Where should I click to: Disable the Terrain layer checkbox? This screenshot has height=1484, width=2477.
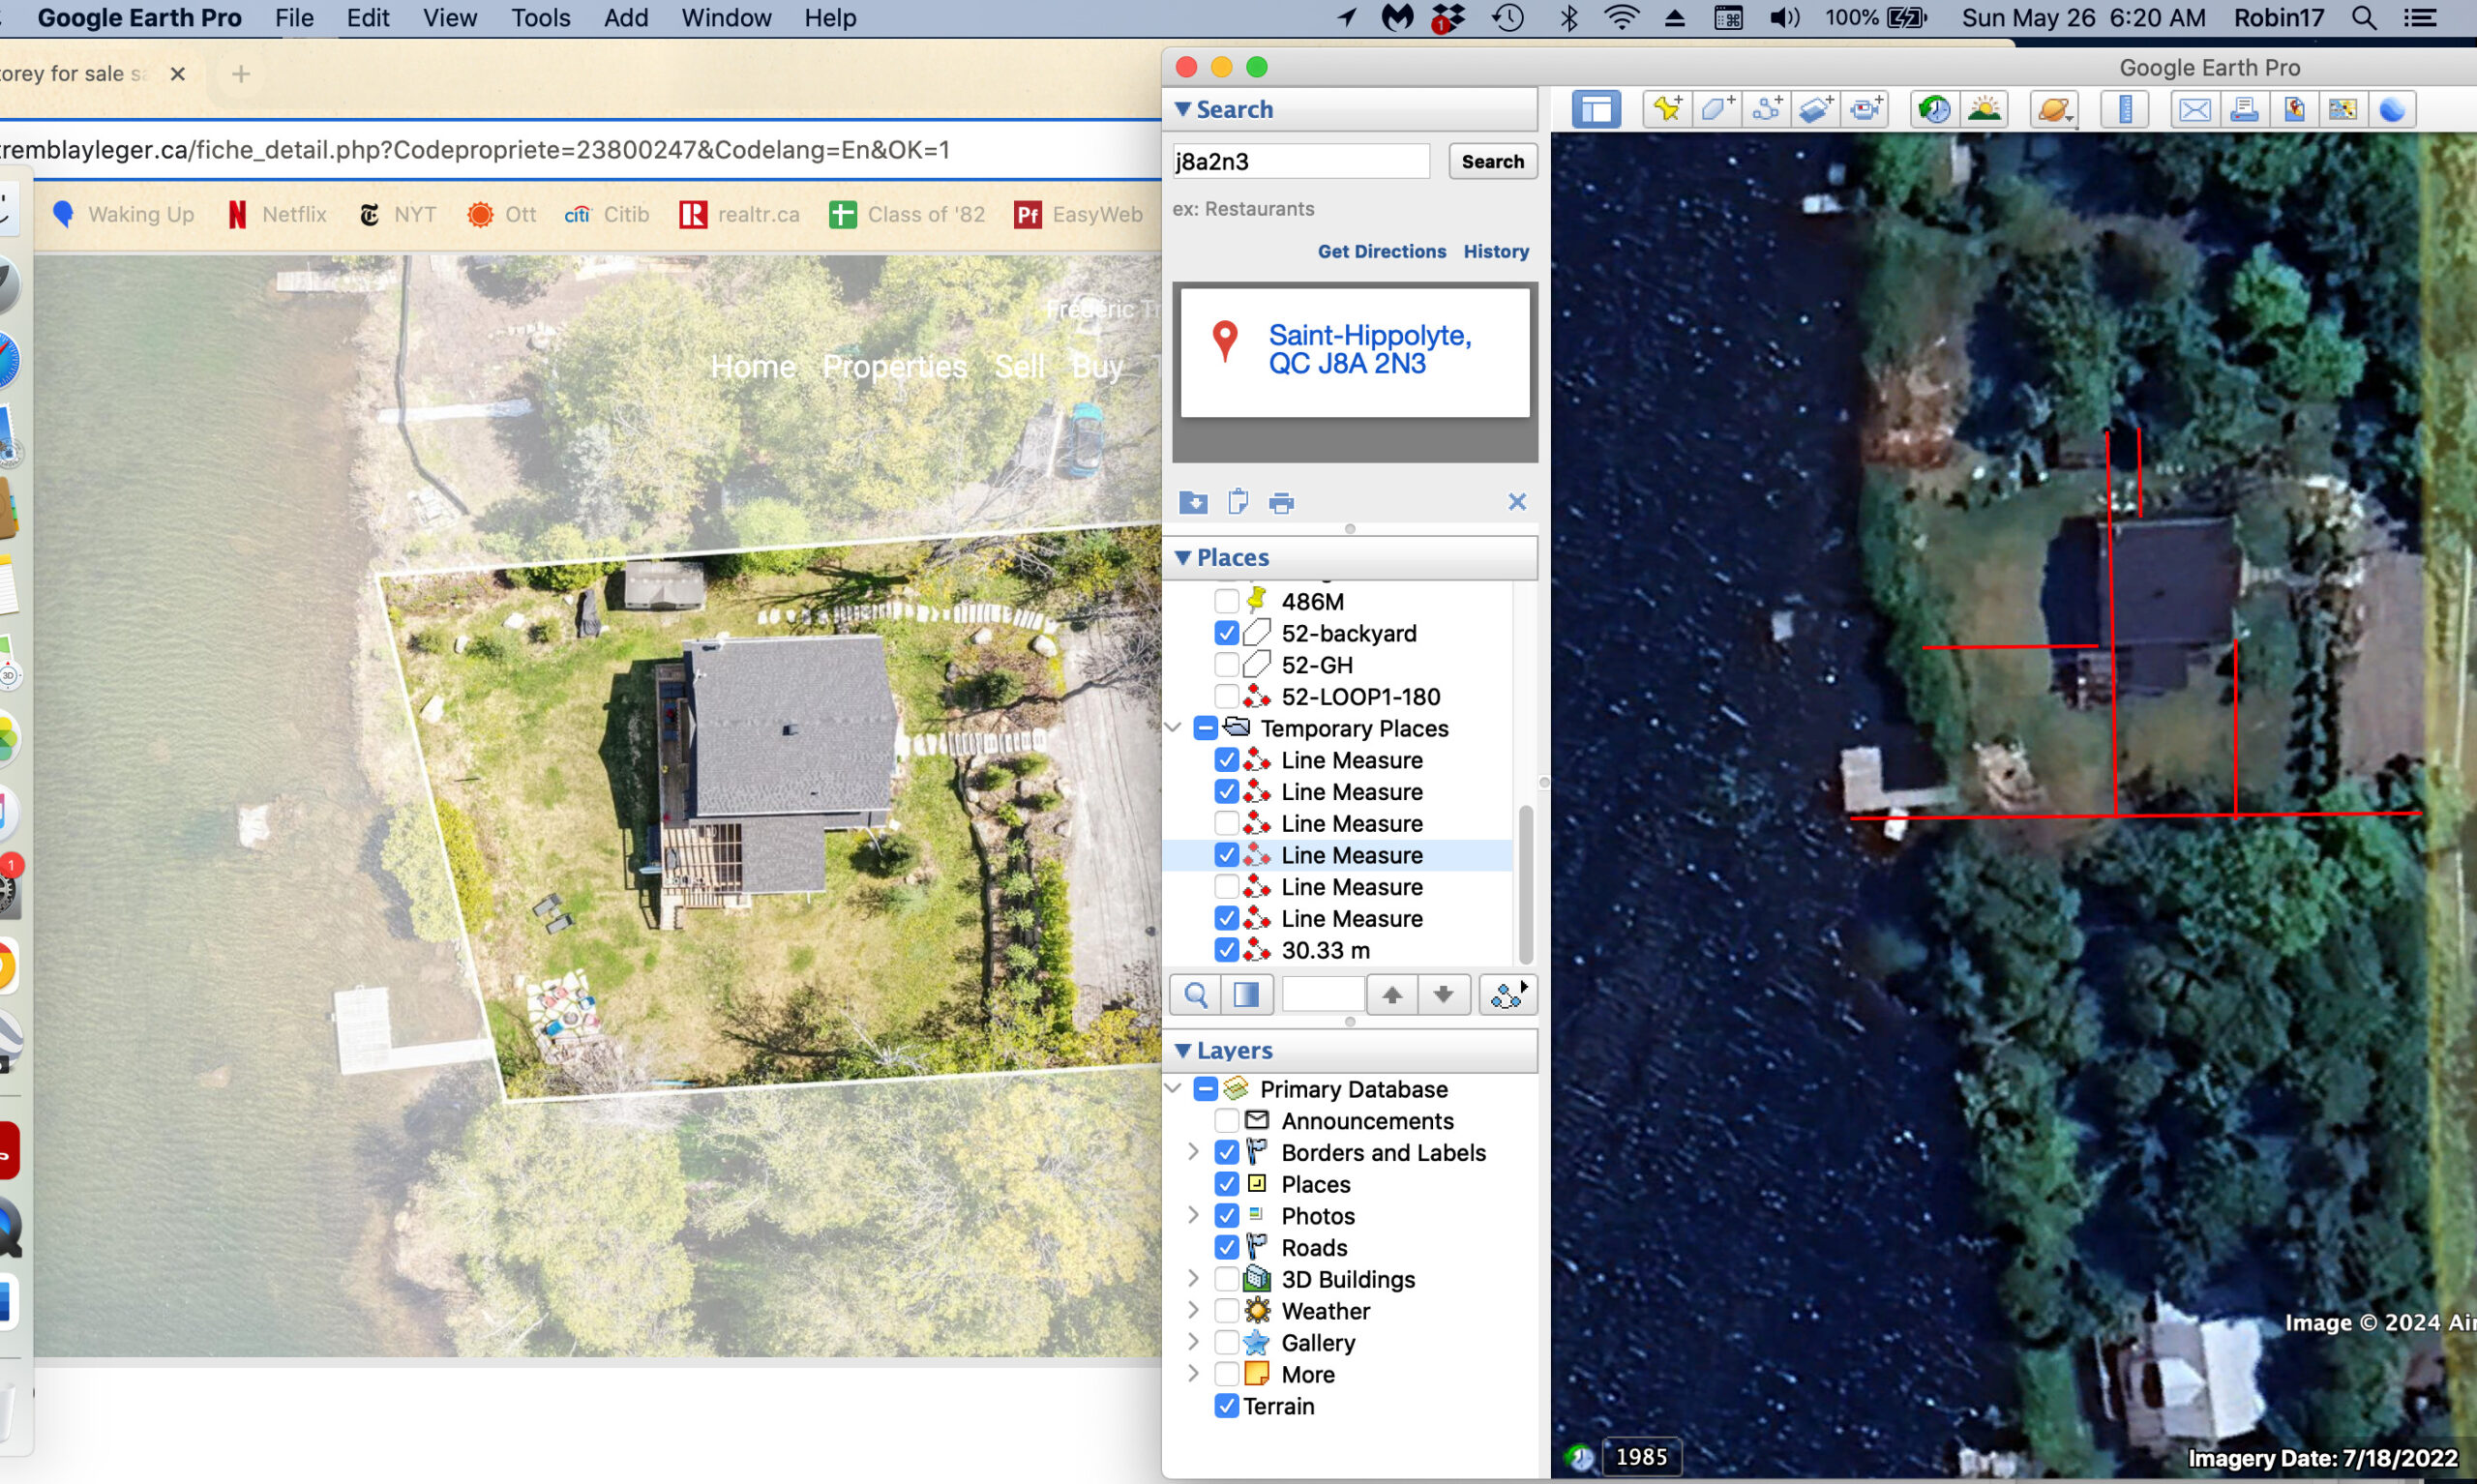click(1226, 1406)
